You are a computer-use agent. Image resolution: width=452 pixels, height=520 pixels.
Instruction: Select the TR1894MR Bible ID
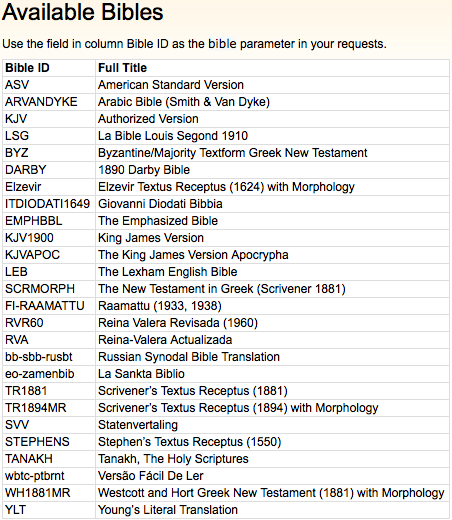tap(36, 408)
